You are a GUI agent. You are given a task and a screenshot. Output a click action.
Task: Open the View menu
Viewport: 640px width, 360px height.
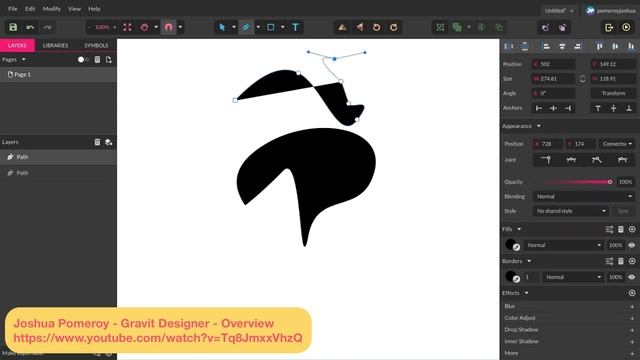coord(74,9)
